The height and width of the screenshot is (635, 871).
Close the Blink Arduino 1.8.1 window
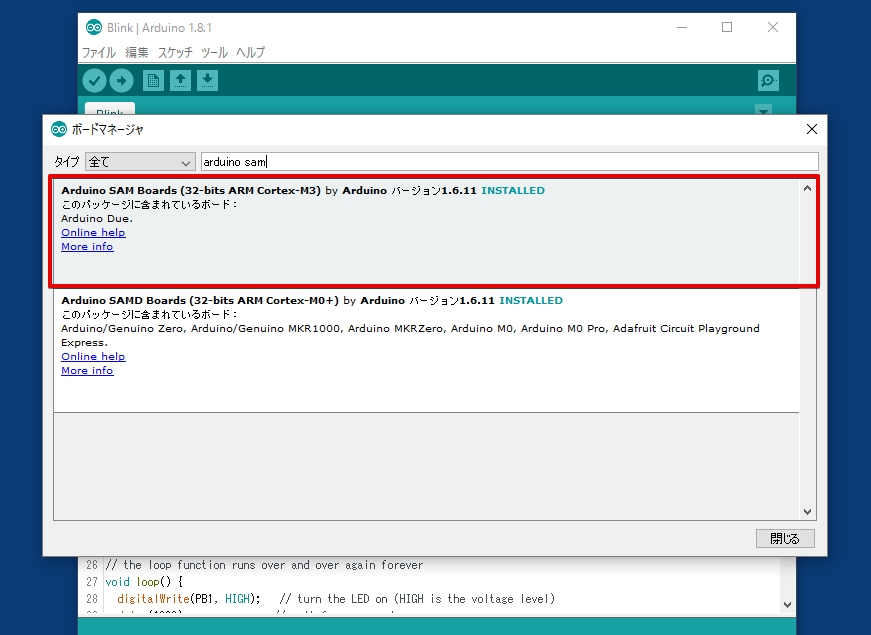773,27
